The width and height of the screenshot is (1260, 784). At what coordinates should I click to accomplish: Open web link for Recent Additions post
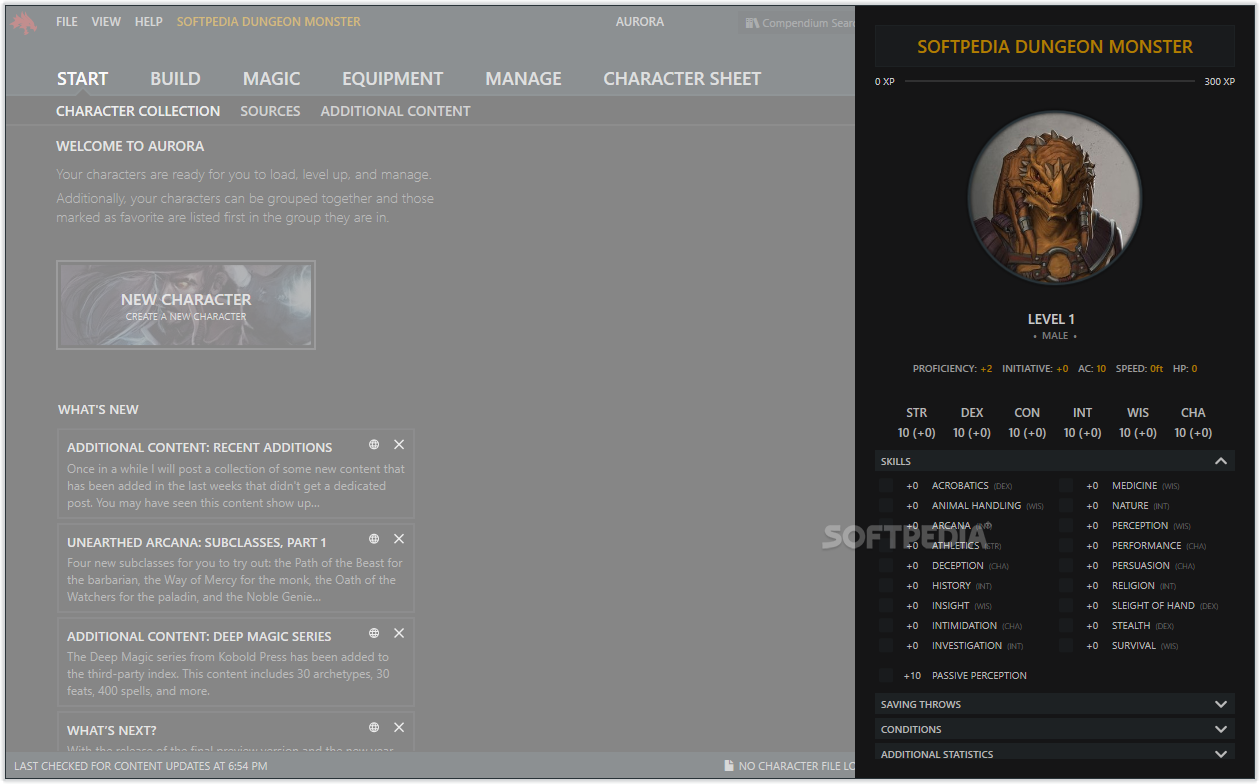point(374,445)
